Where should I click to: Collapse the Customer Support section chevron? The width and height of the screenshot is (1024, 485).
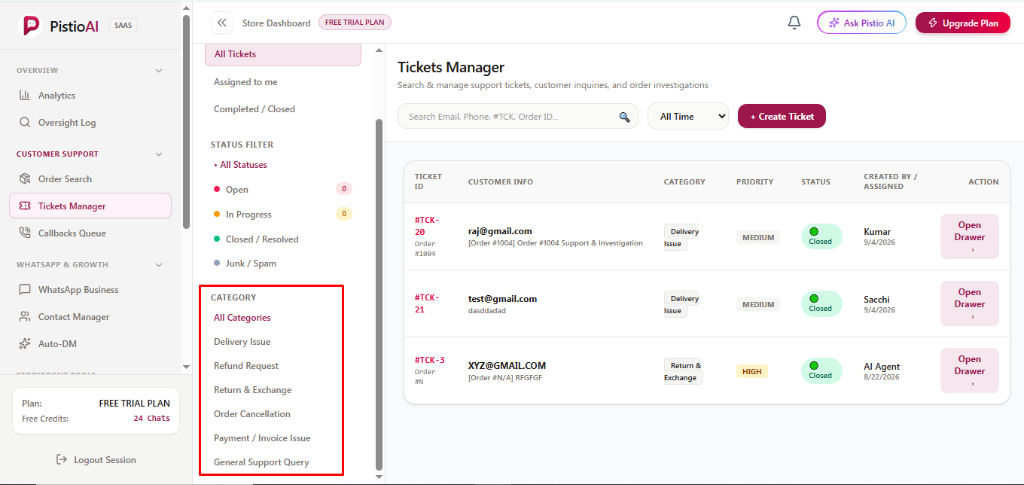[159, 154]
